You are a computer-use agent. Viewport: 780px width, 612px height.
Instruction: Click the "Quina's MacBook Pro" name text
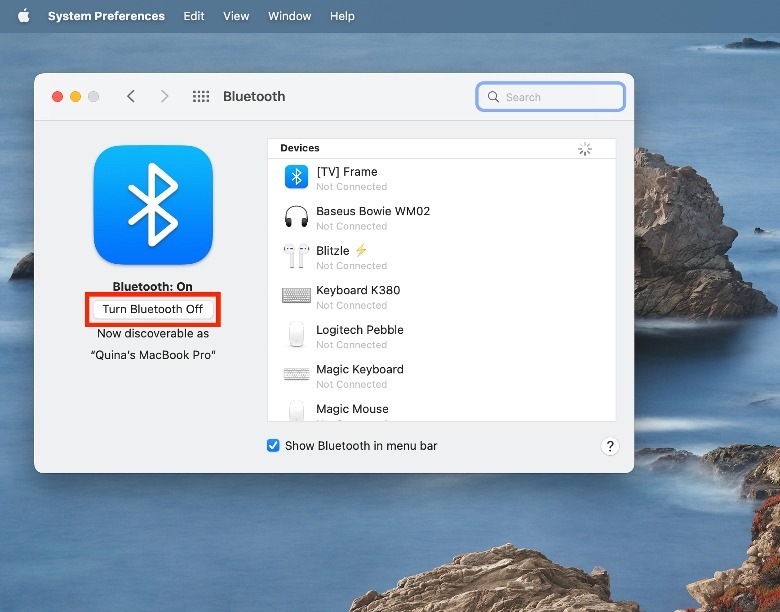point(153,355)
